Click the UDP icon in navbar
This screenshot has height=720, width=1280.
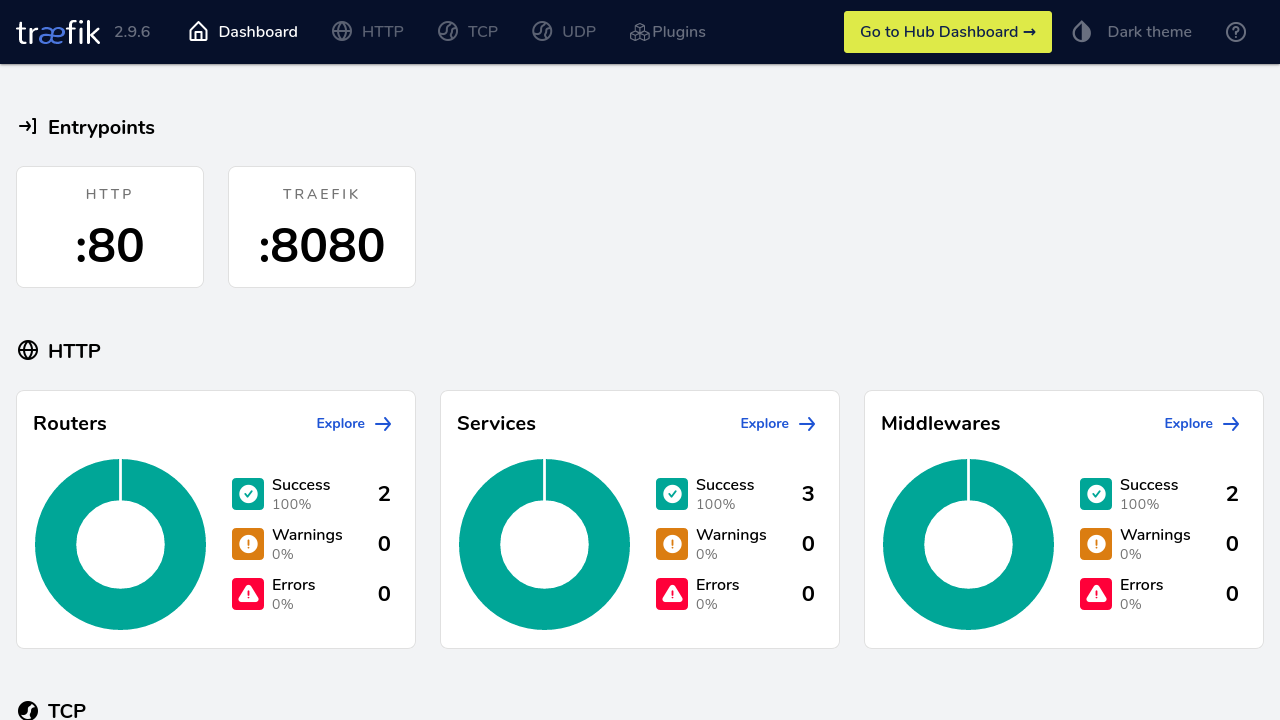(x=542, y=31)
